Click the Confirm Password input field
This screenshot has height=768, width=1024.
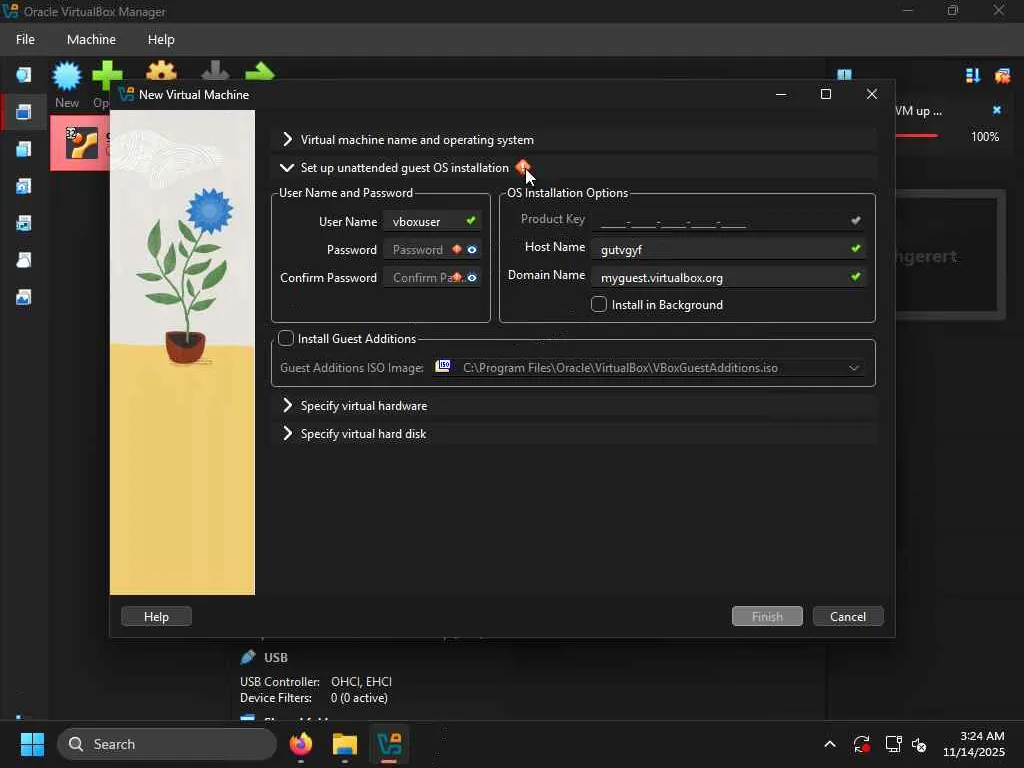(x=432, y=278)
